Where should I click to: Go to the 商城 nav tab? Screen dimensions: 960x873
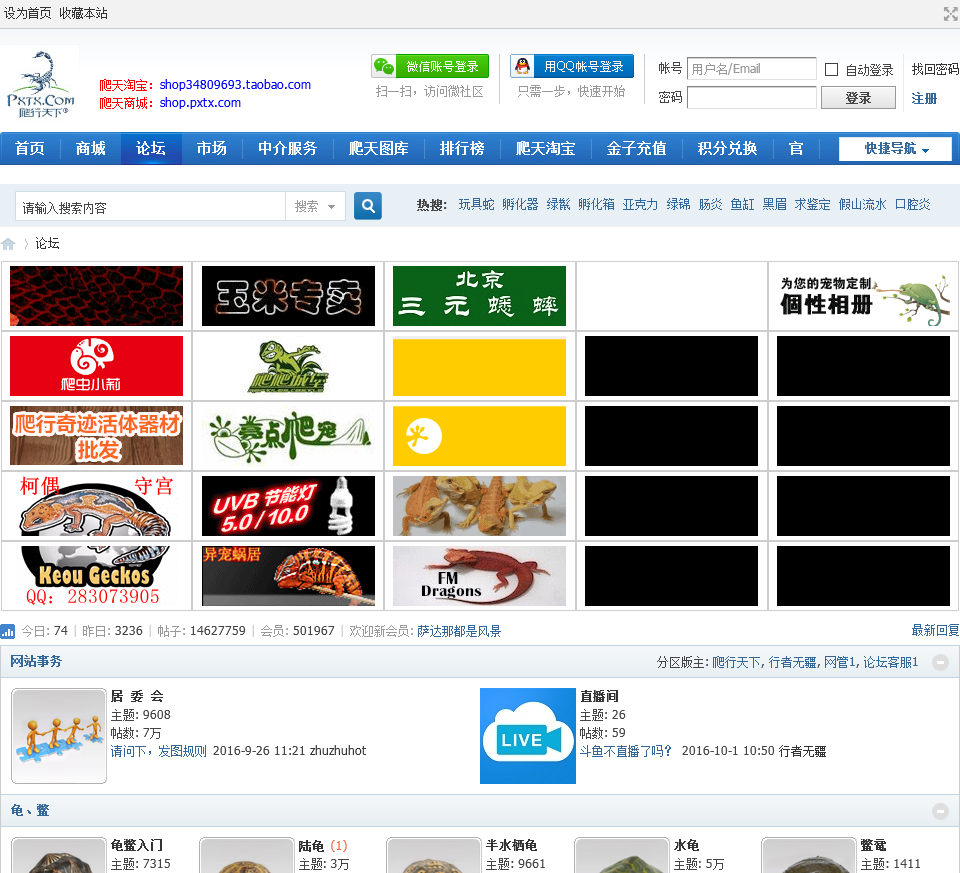(91, 149)
